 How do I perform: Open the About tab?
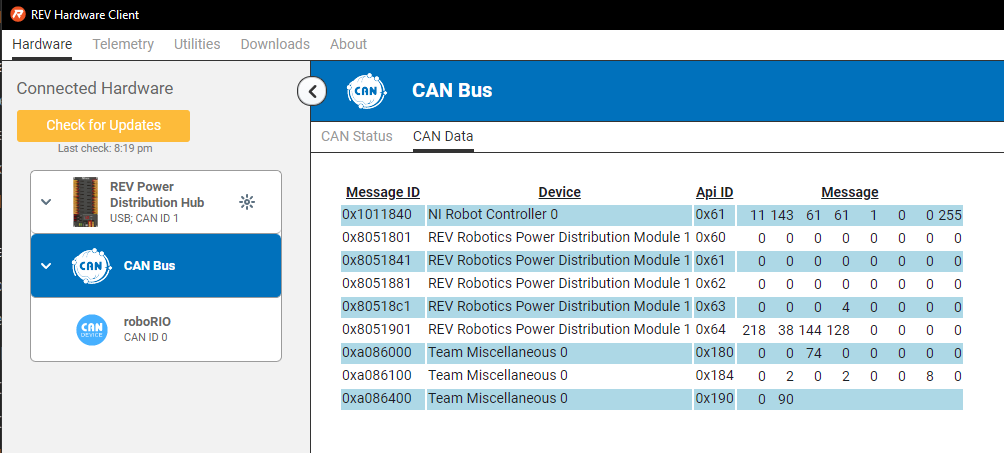(x=348, y=44)
